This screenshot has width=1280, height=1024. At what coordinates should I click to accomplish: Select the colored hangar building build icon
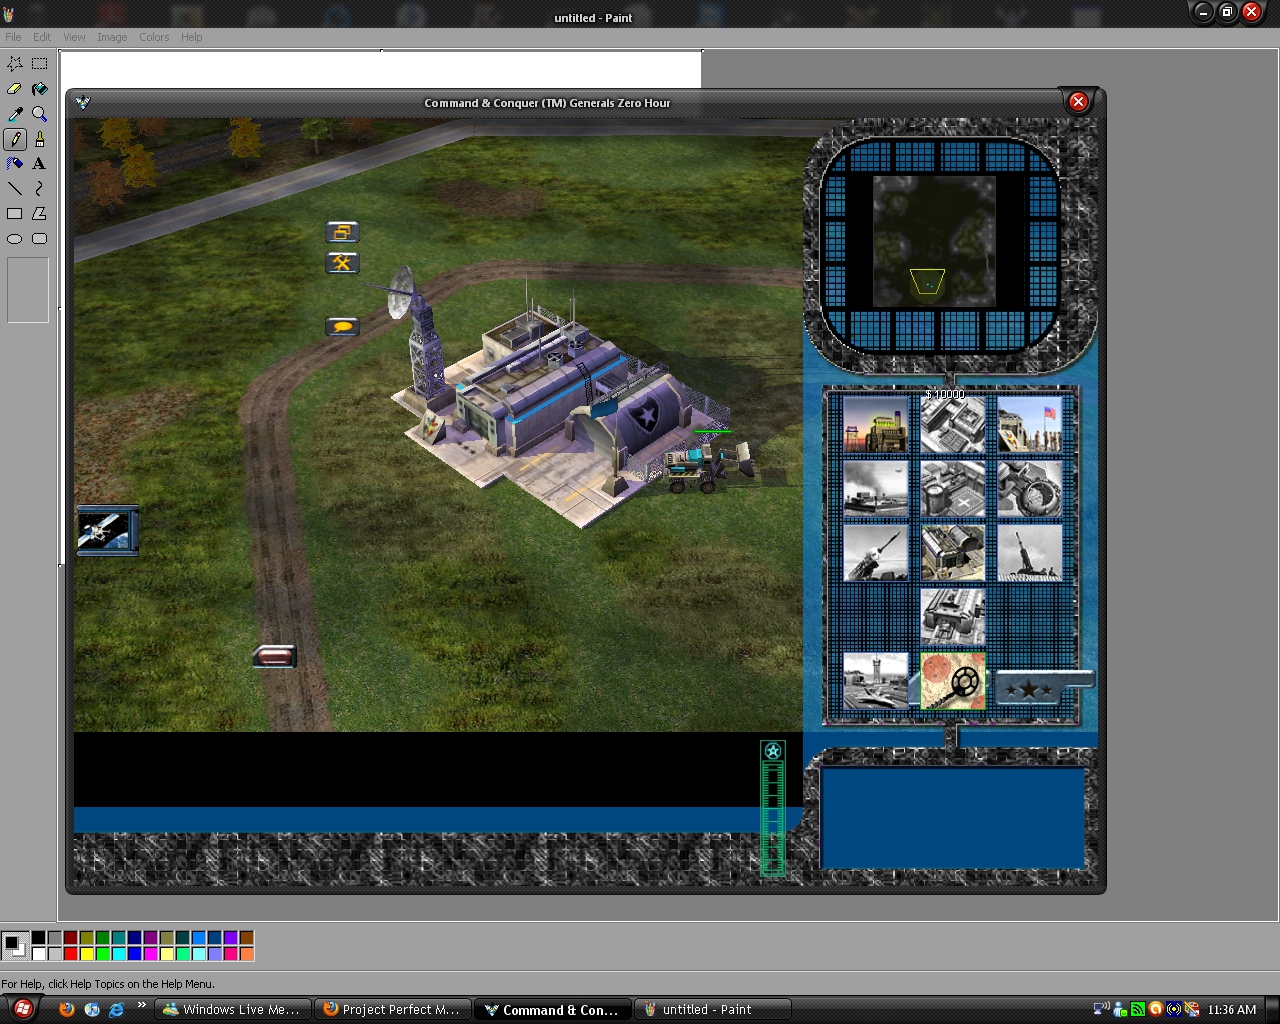point(952,553)
